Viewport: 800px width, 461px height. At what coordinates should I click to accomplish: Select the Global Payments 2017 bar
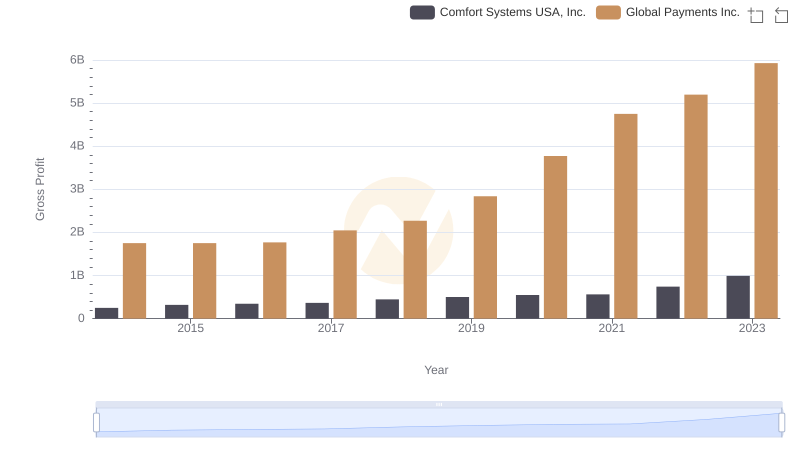tap(345, 274)
